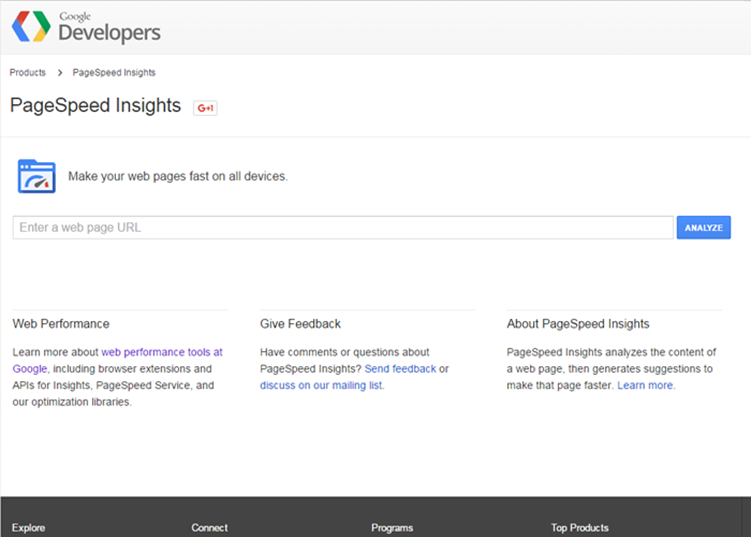The width and height of the screenshot is (751, 537).
Task: Select Connect in the footer
Action: 209,527
